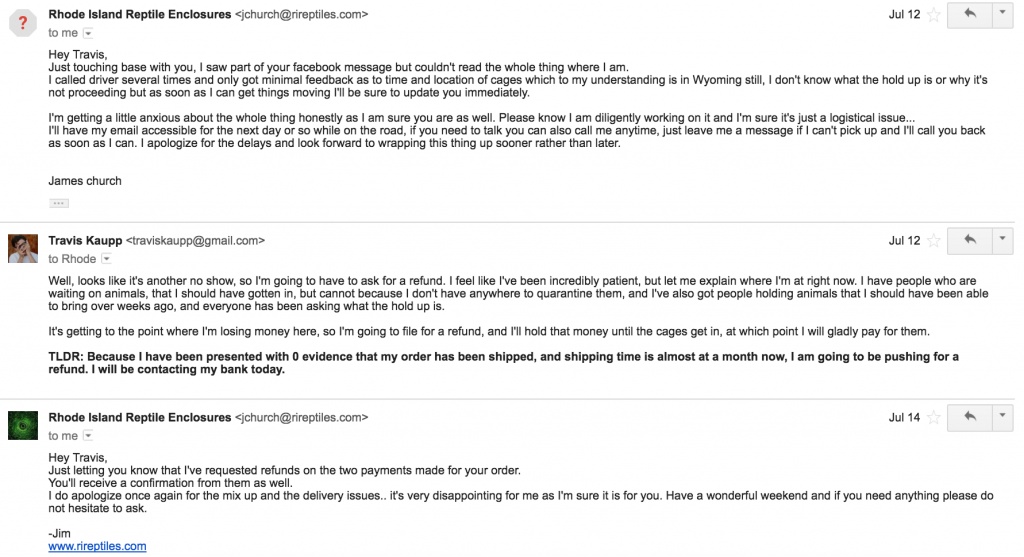Screen dimensions: 1024x557
Task: Show details for "to Rhode" recipients
Action: pos(106,259)
